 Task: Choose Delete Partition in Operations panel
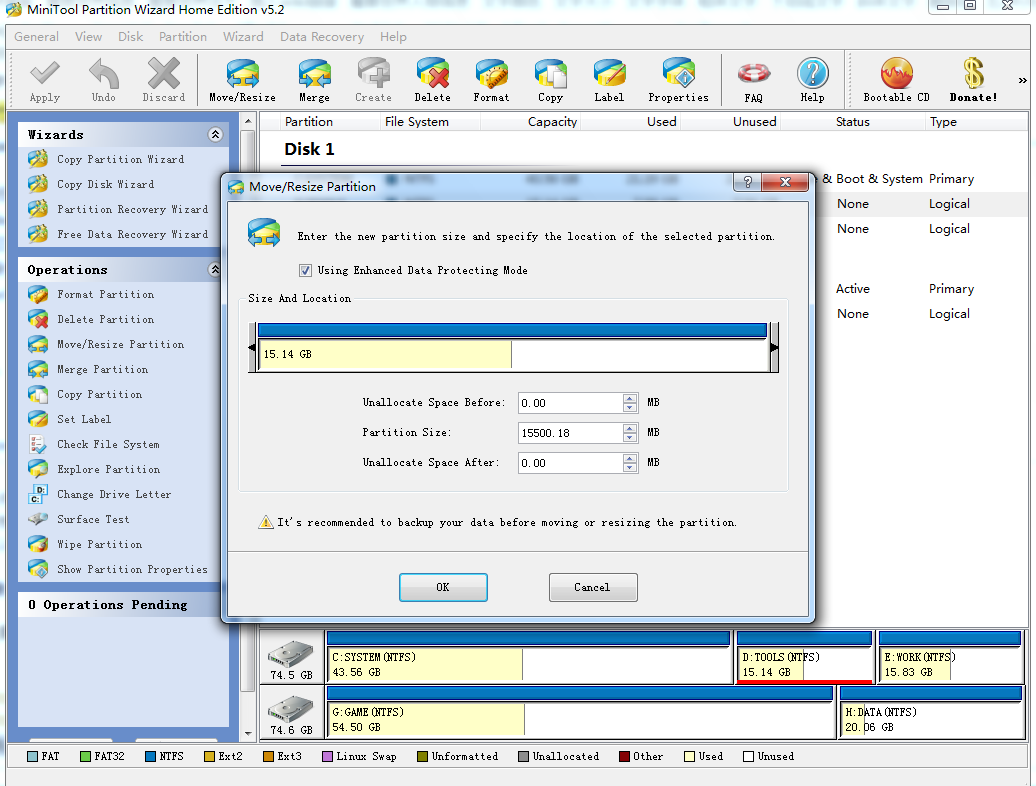[106, 320]
